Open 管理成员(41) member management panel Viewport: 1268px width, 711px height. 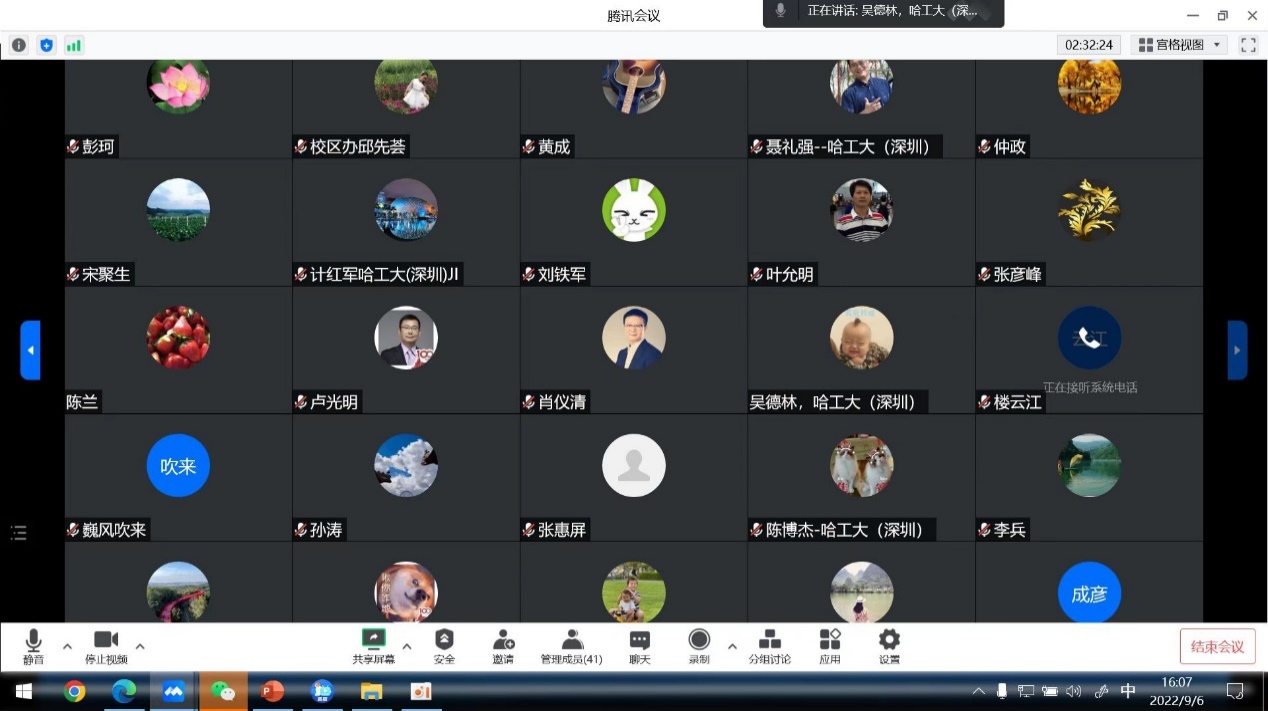[x=571, y=641]
